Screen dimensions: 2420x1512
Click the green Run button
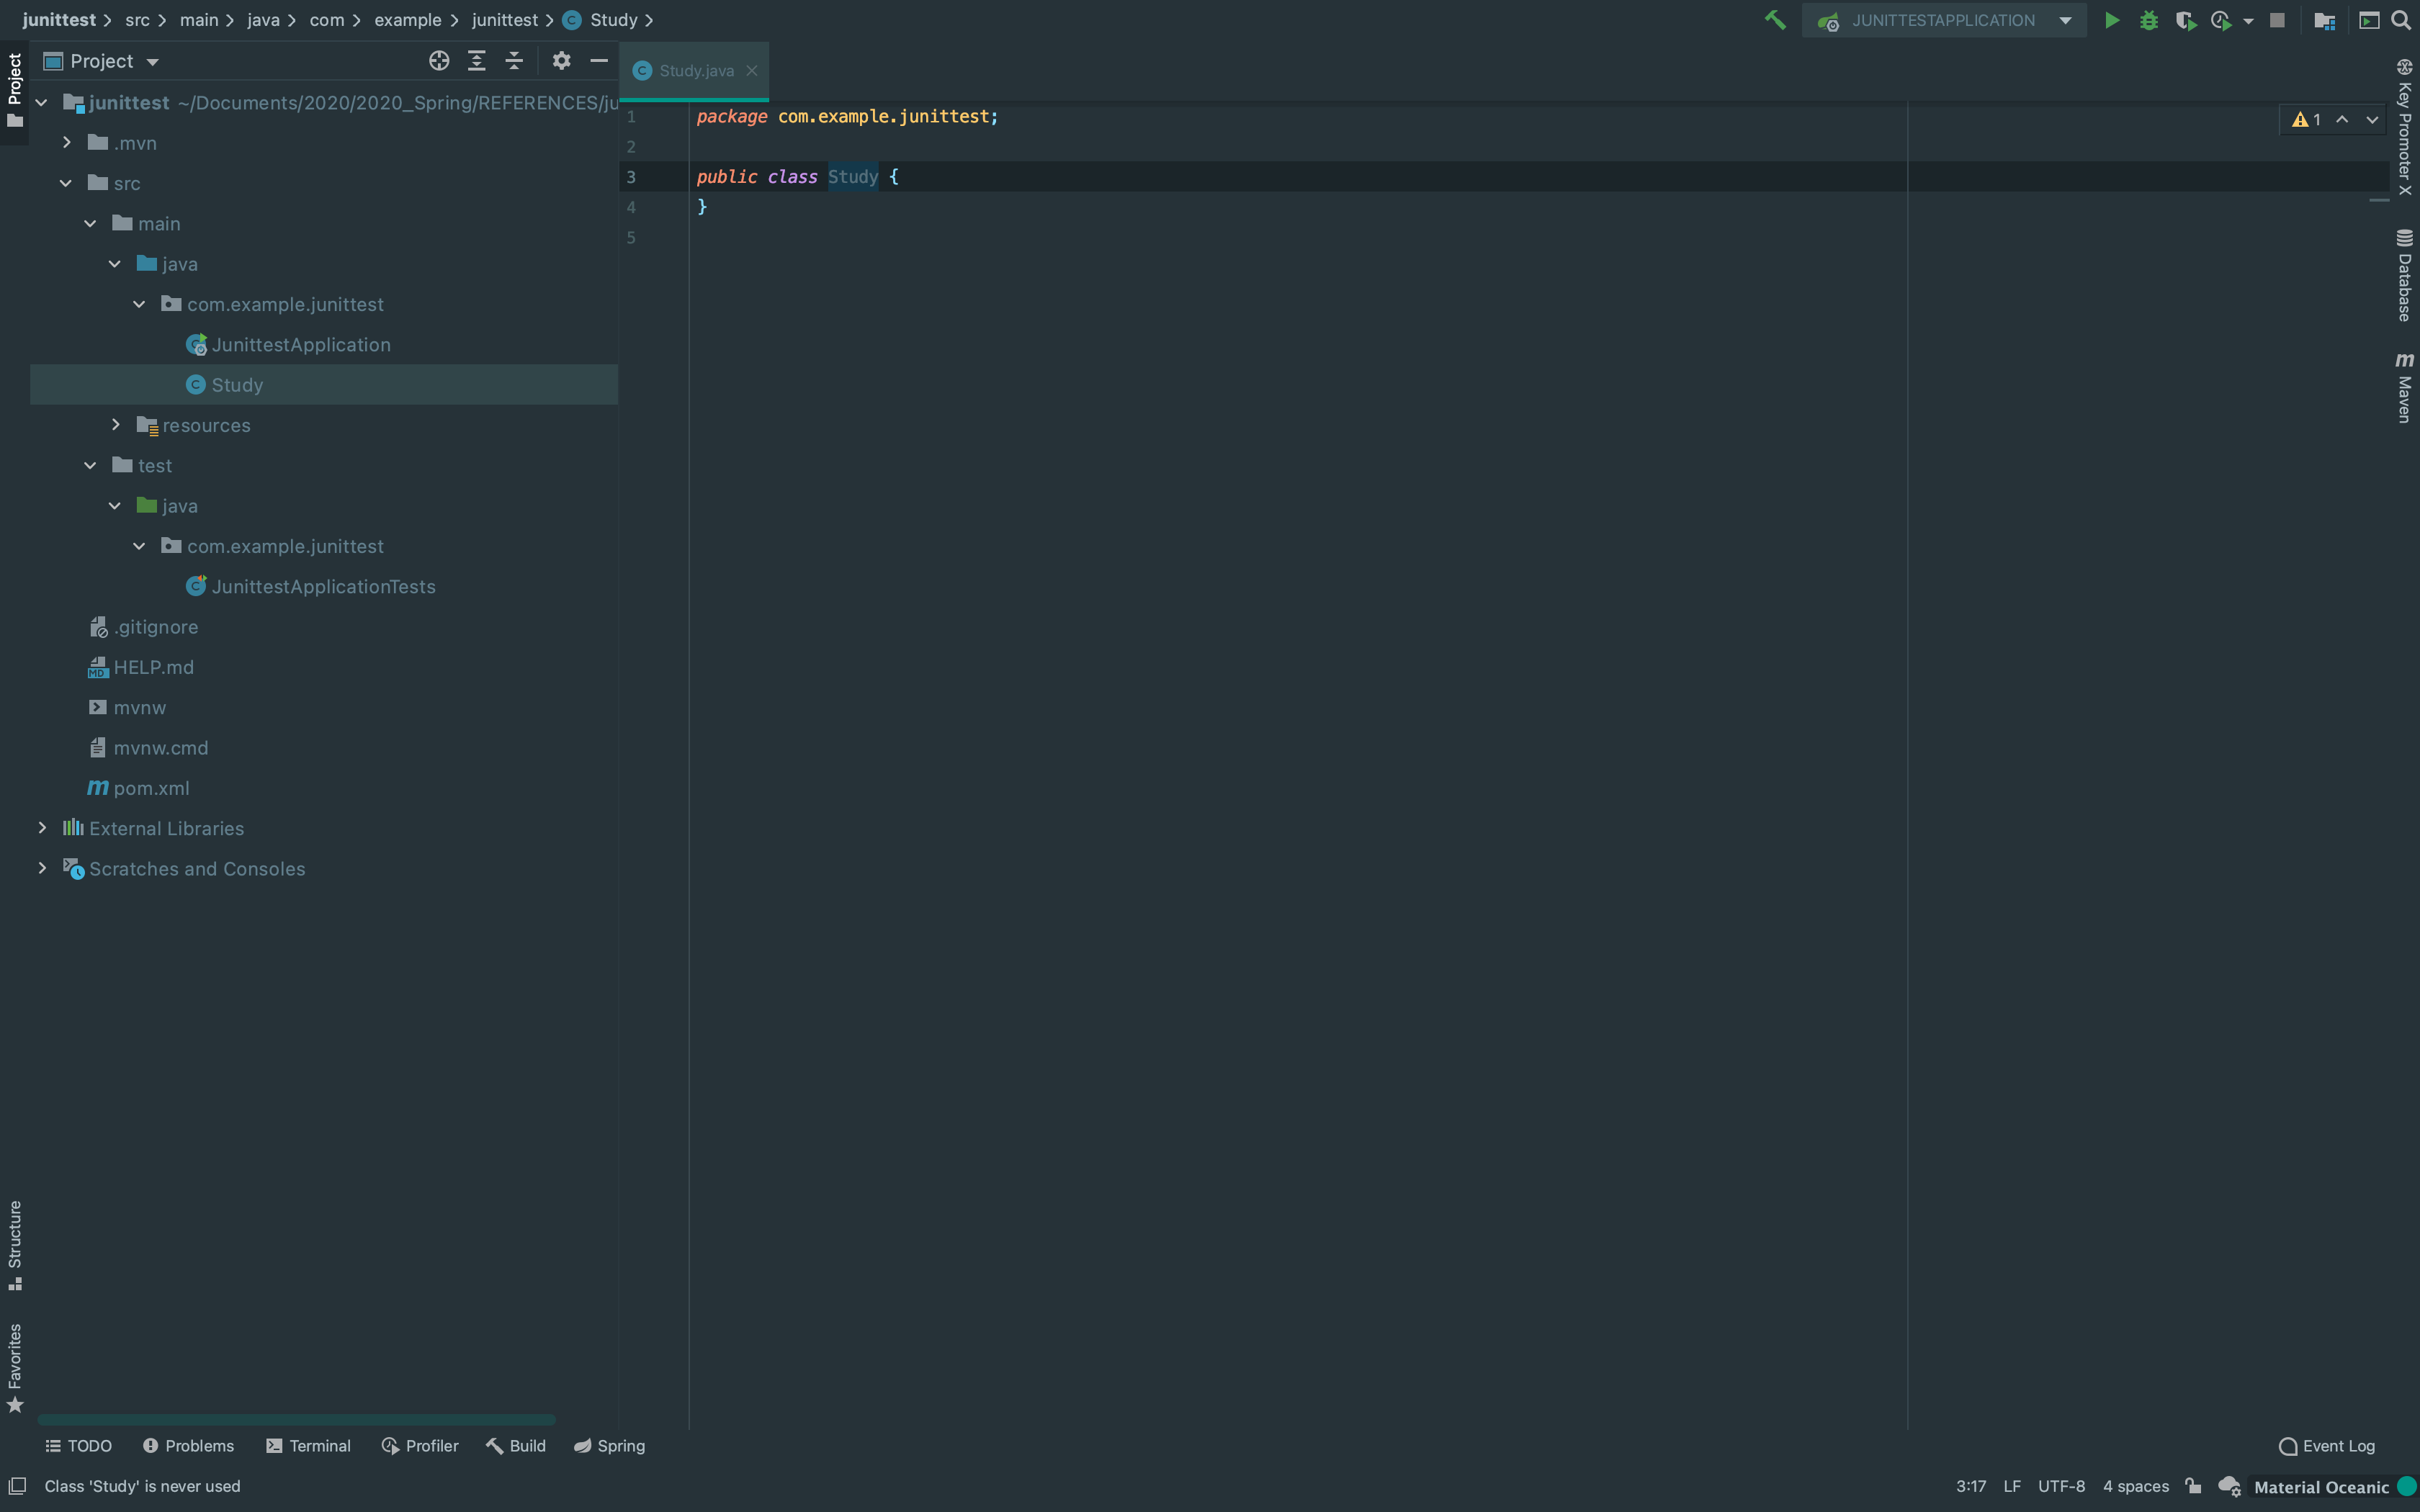(2111, 20)
